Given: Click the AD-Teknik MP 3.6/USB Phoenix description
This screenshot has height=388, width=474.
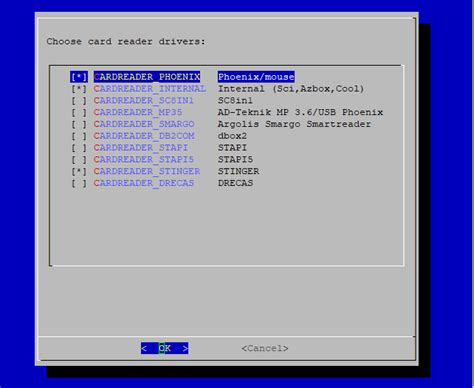Looking at the screenshot, I should (300, 112).
